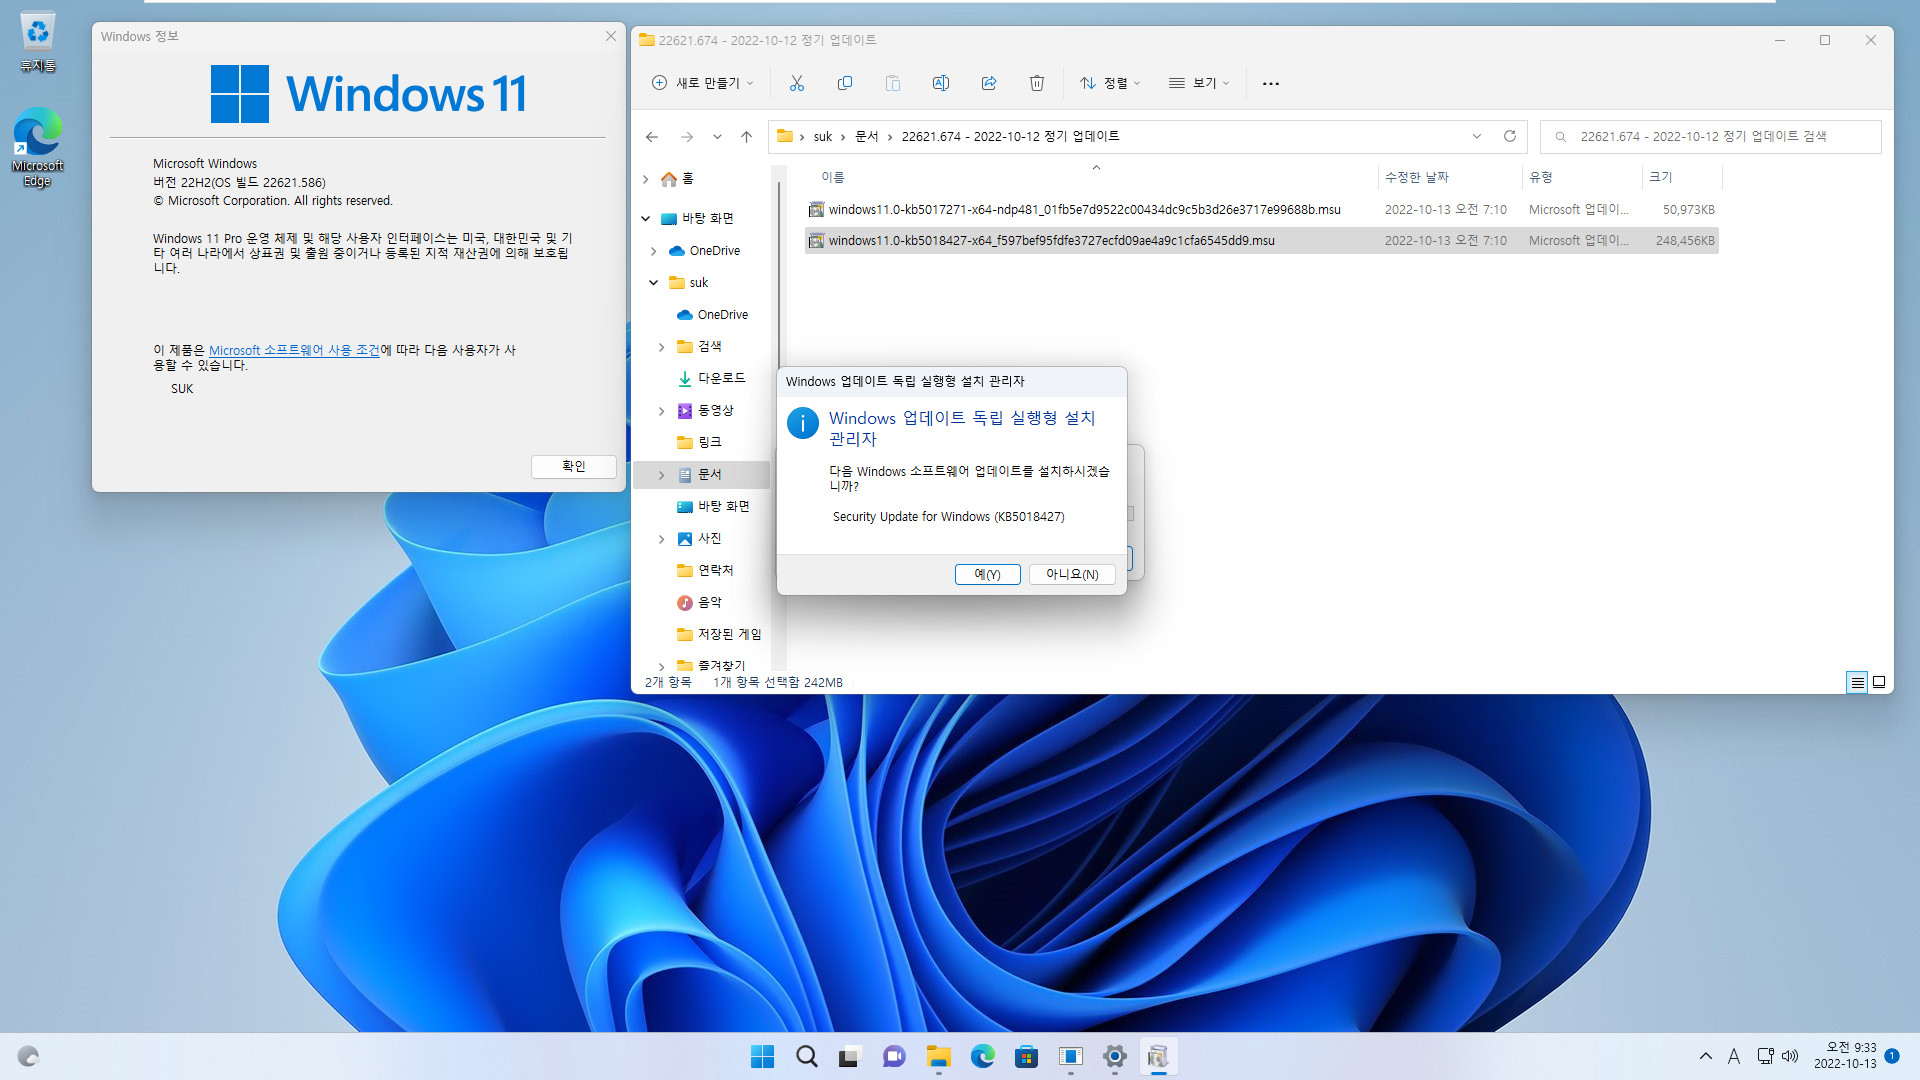Close the Windows 정보 dialog
This screenshot has height=1080, width=1920.
point(610,36)
